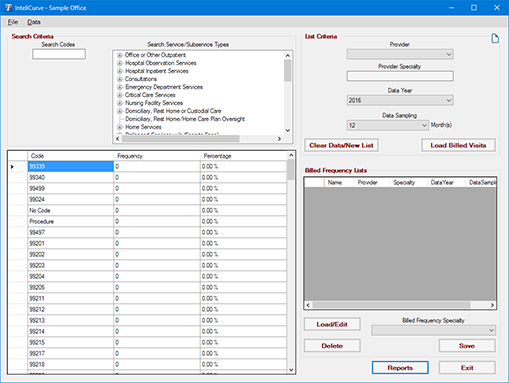The width and height of the screenshot is (509, 383).
Task: Select the 99340 code cell
Action: click(x=70, y=177)
